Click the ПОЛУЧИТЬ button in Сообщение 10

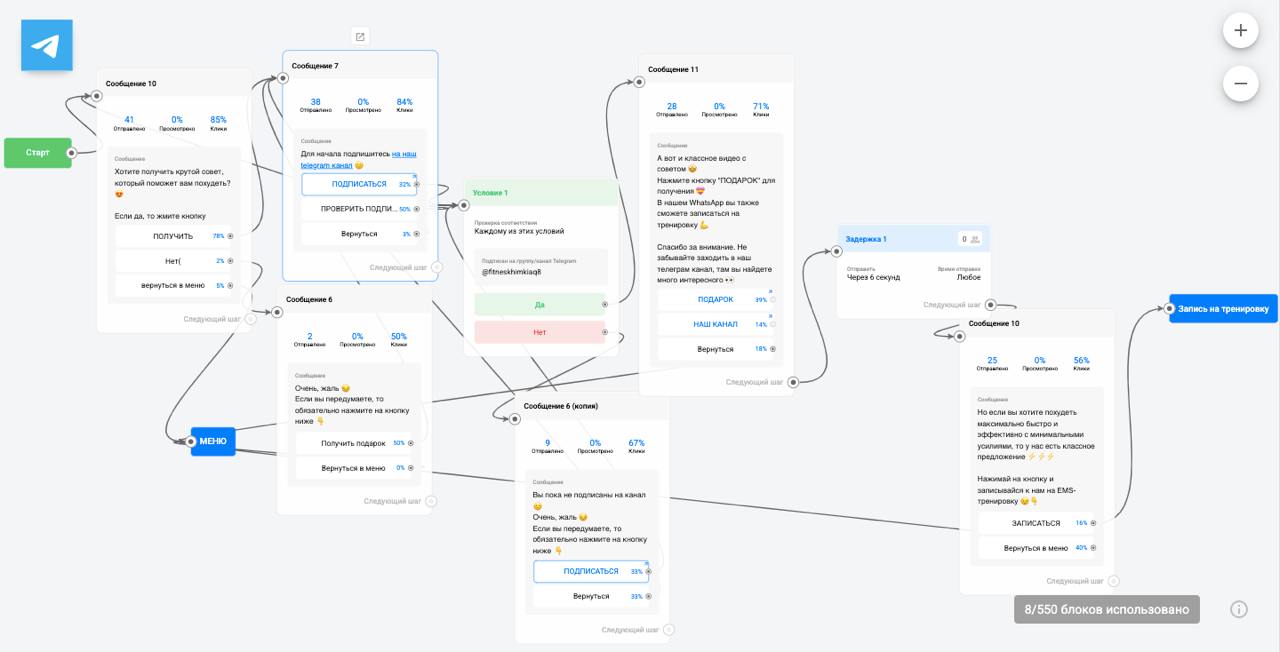pos(173,236)
